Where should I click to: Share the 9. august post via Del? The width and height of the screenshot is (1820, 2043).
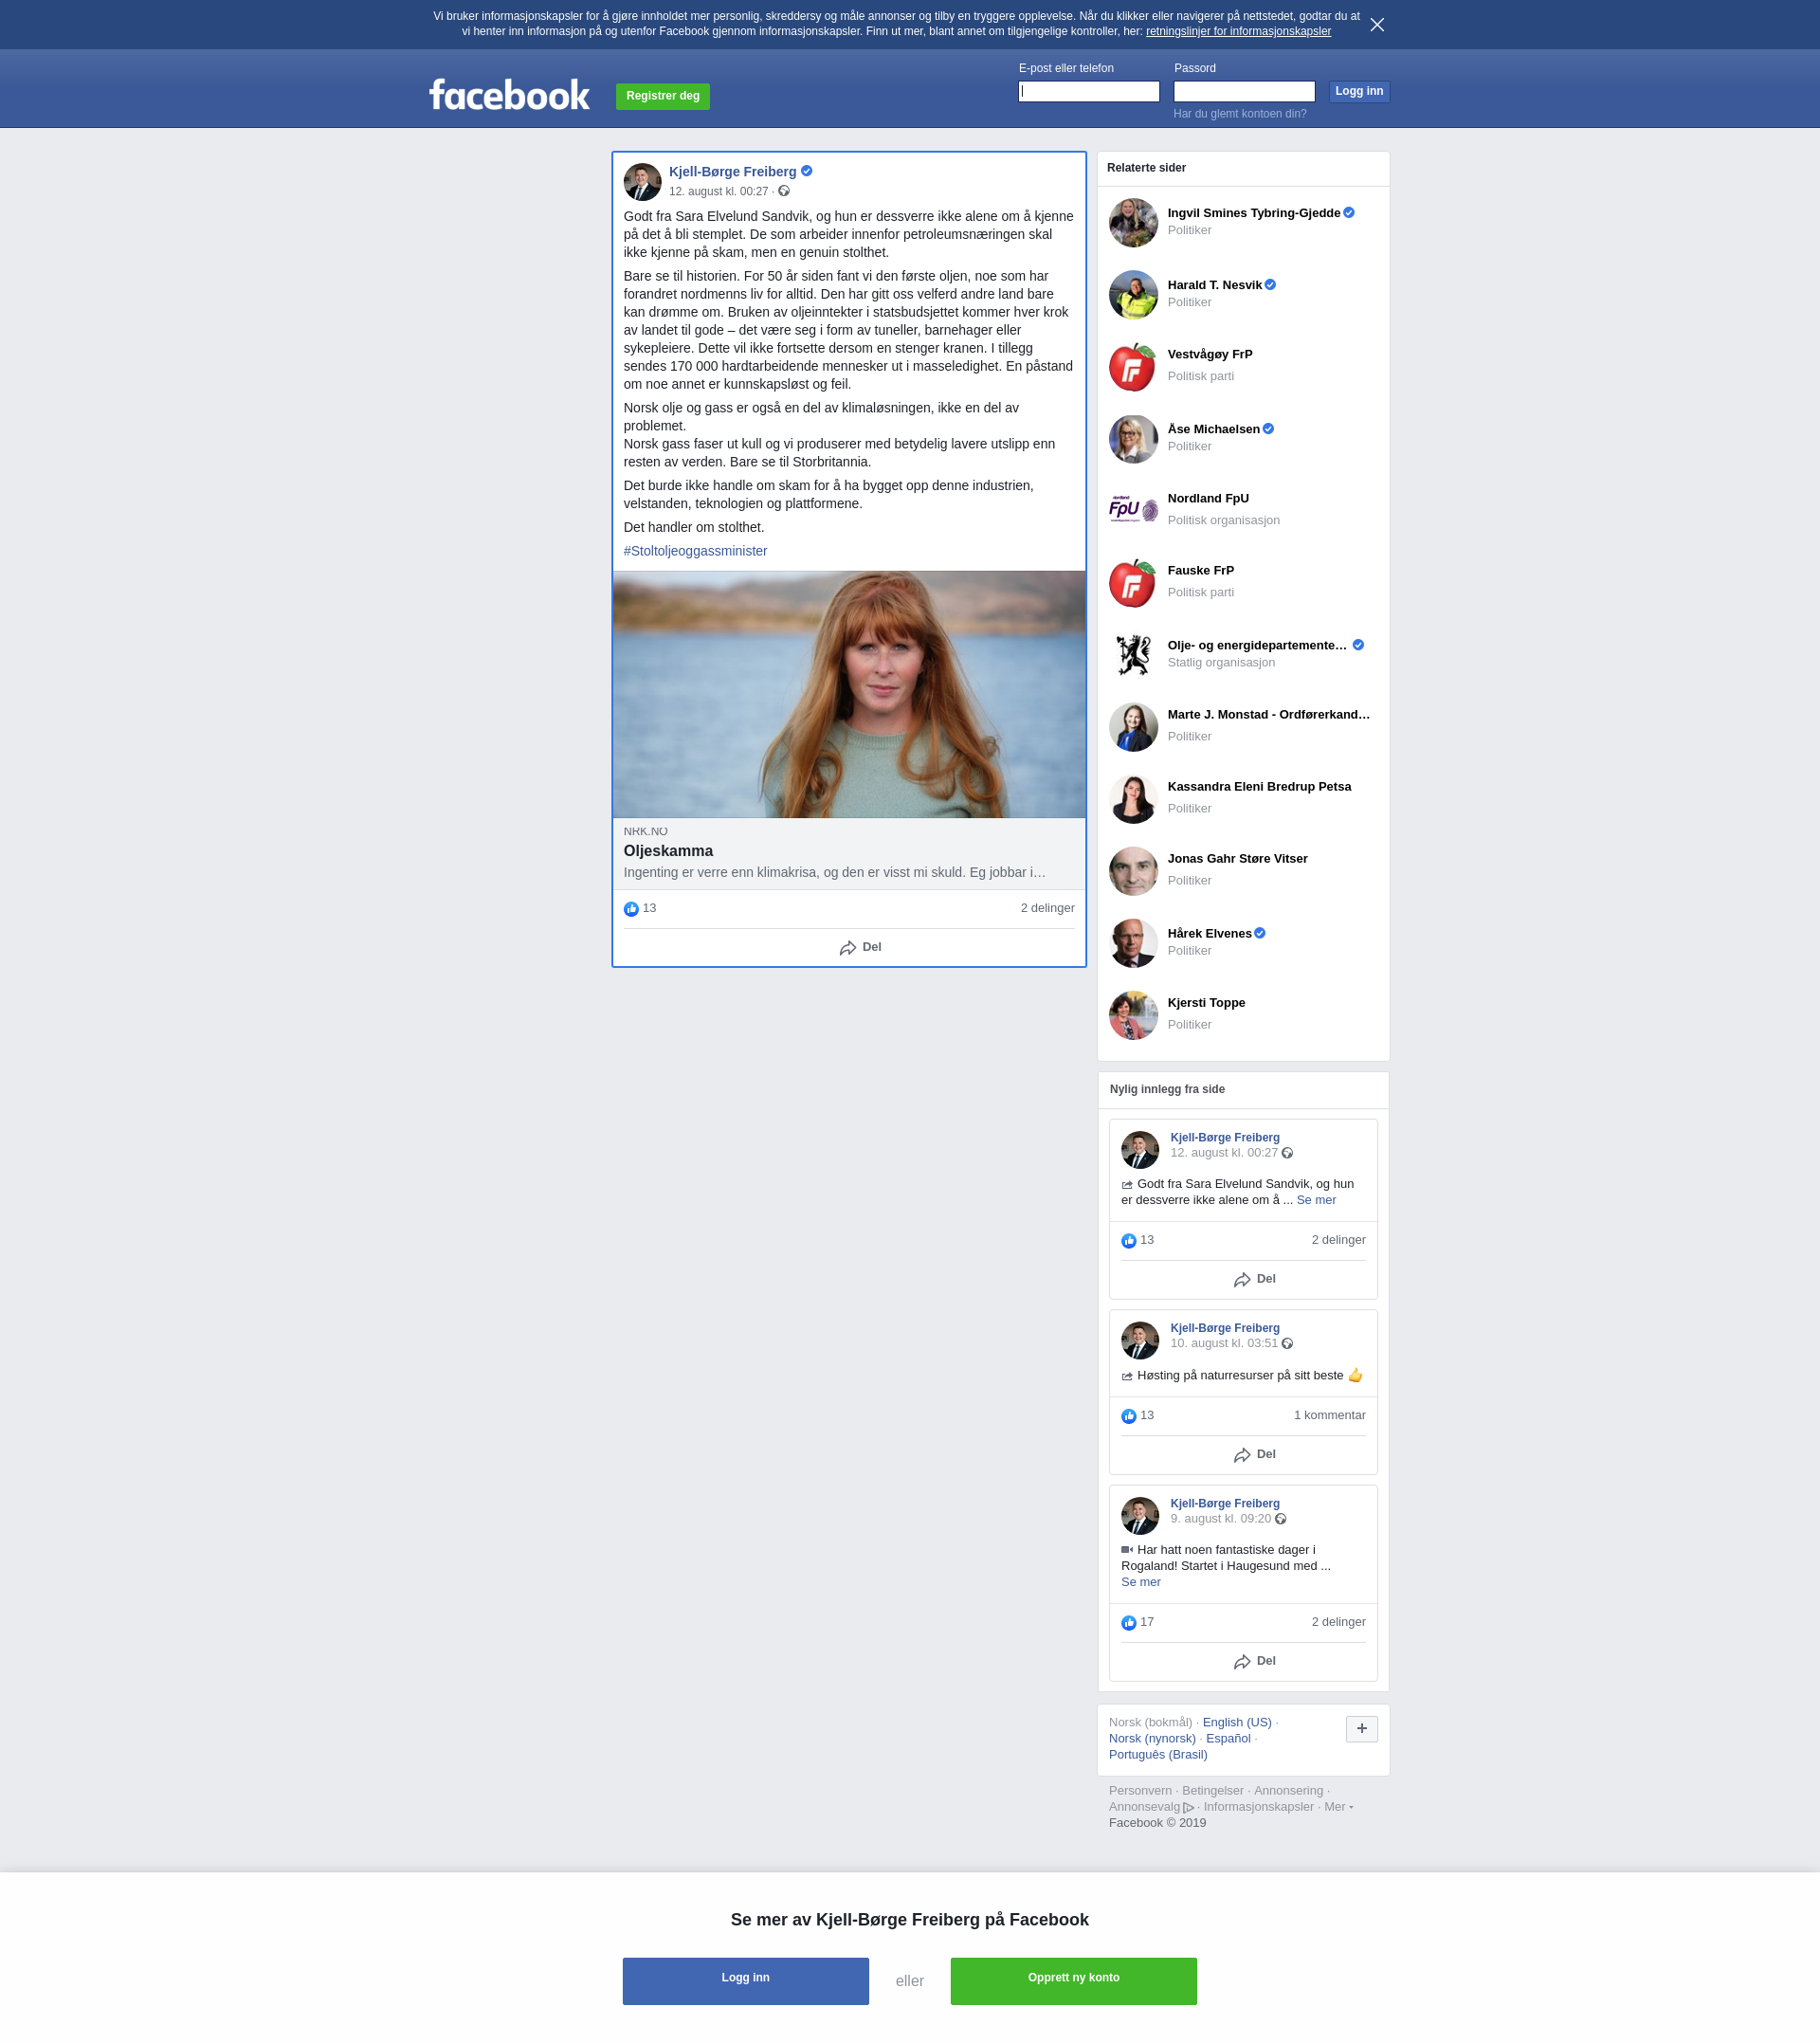(1254, 1661)
